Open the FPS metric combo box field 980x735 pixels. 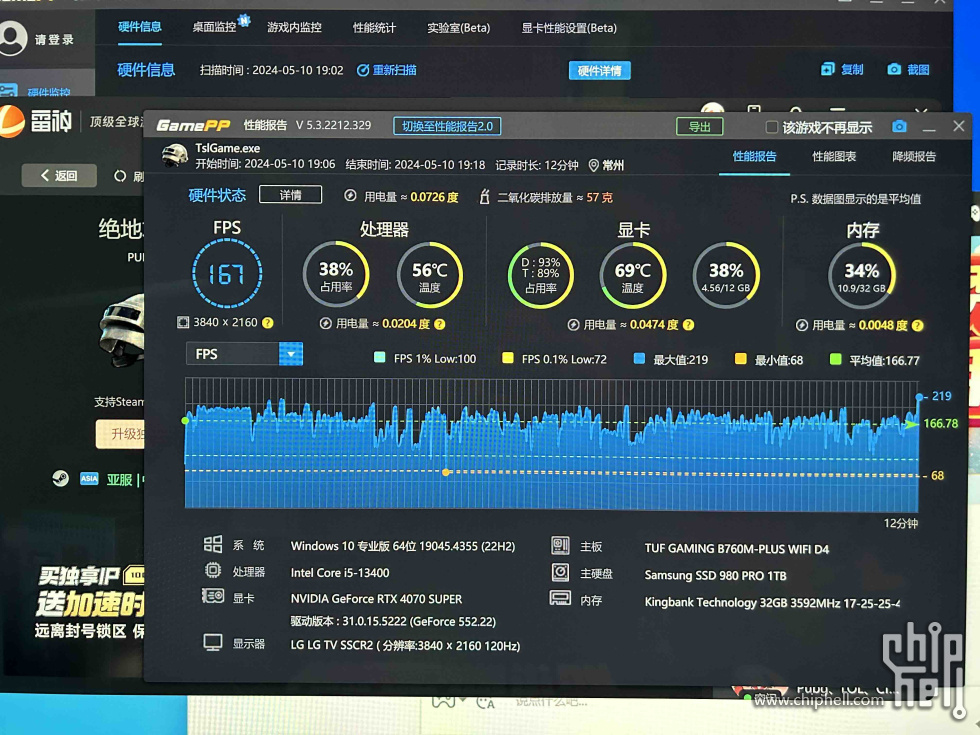click(244, 354)
